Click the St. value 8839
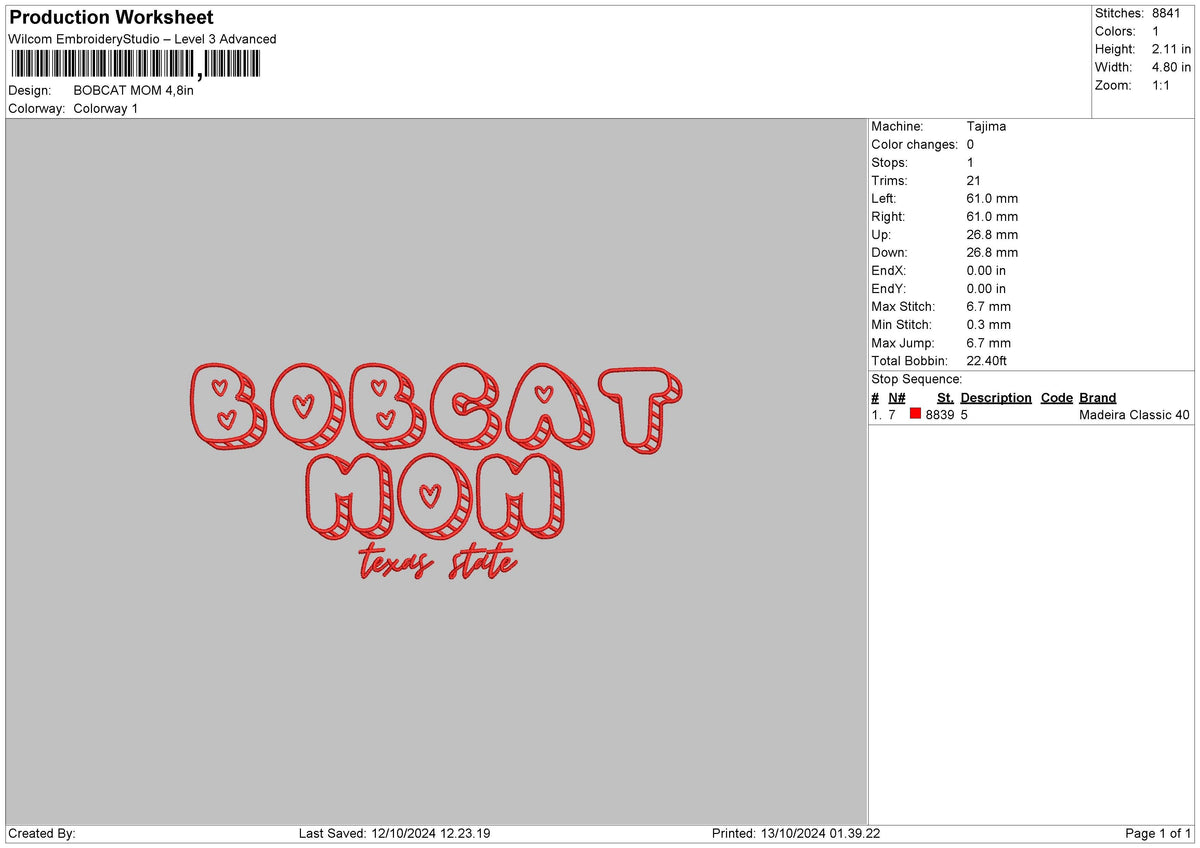Viewport: 1200px width, 848px height. click(x=939, y=414)
